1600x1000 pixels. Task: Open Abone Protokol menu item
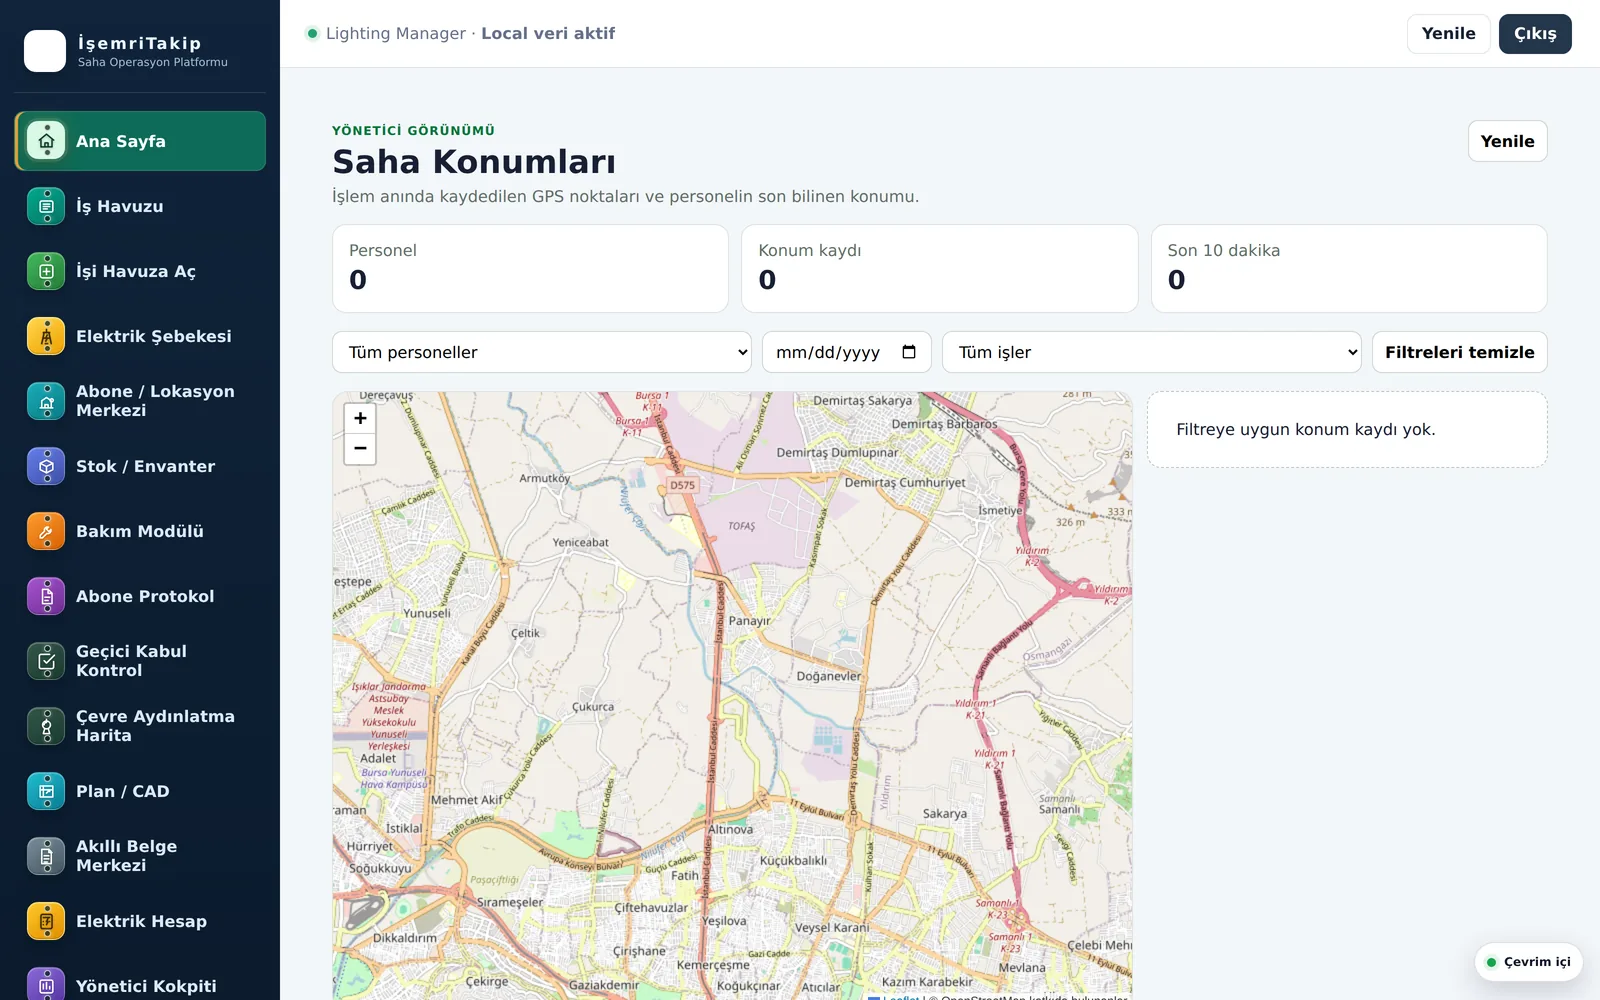(140, 596)
